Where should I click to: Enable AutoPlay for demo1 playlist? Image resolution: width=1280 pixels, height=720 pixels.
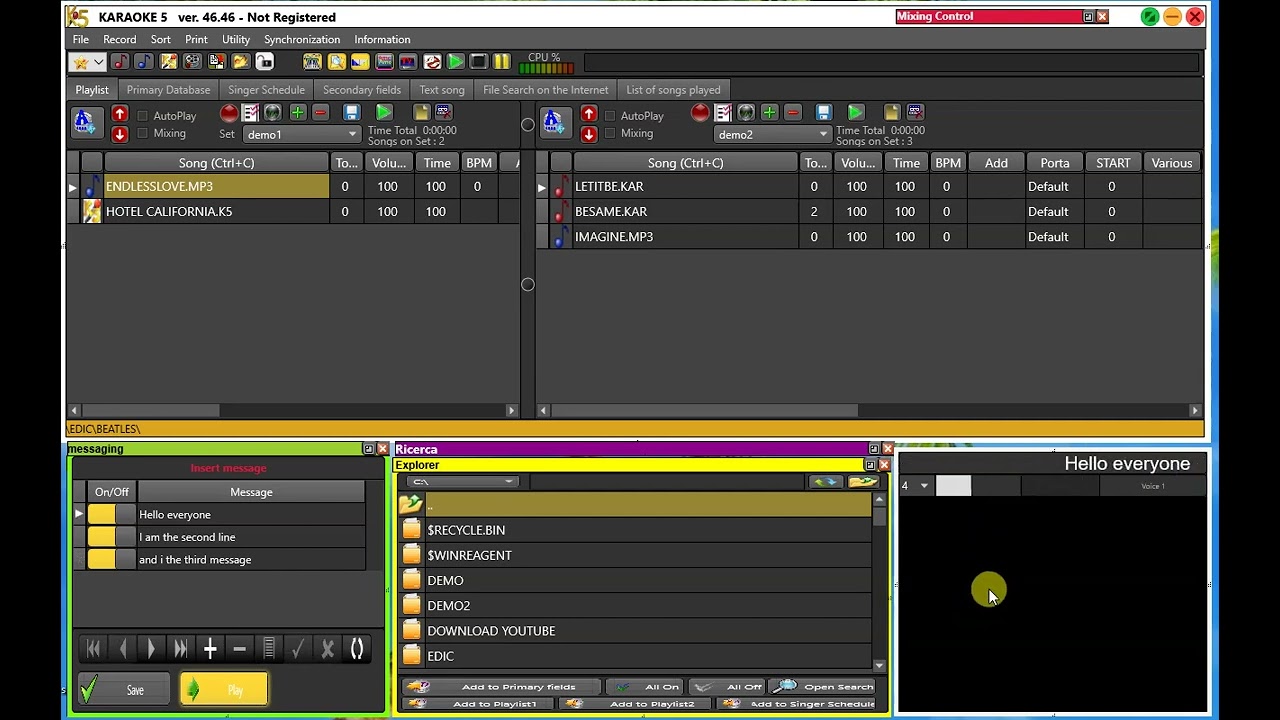pyautogui.click(x=142, y=116)
